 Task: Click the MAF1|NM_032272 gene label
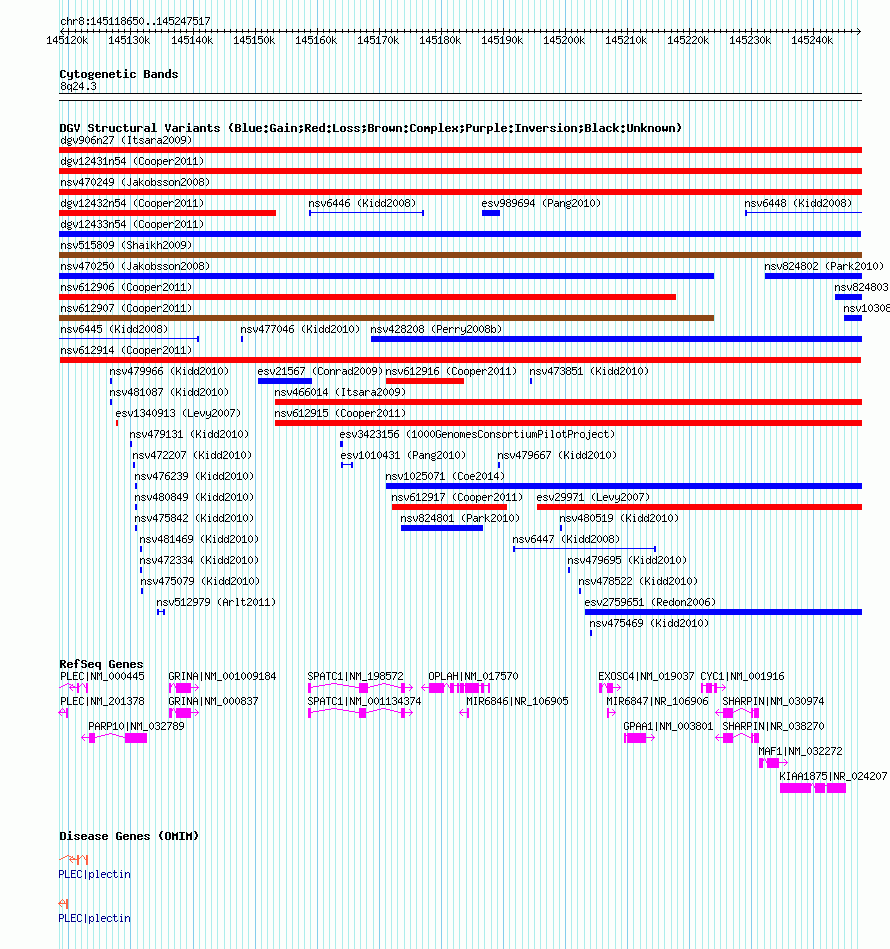click(800, 751)
